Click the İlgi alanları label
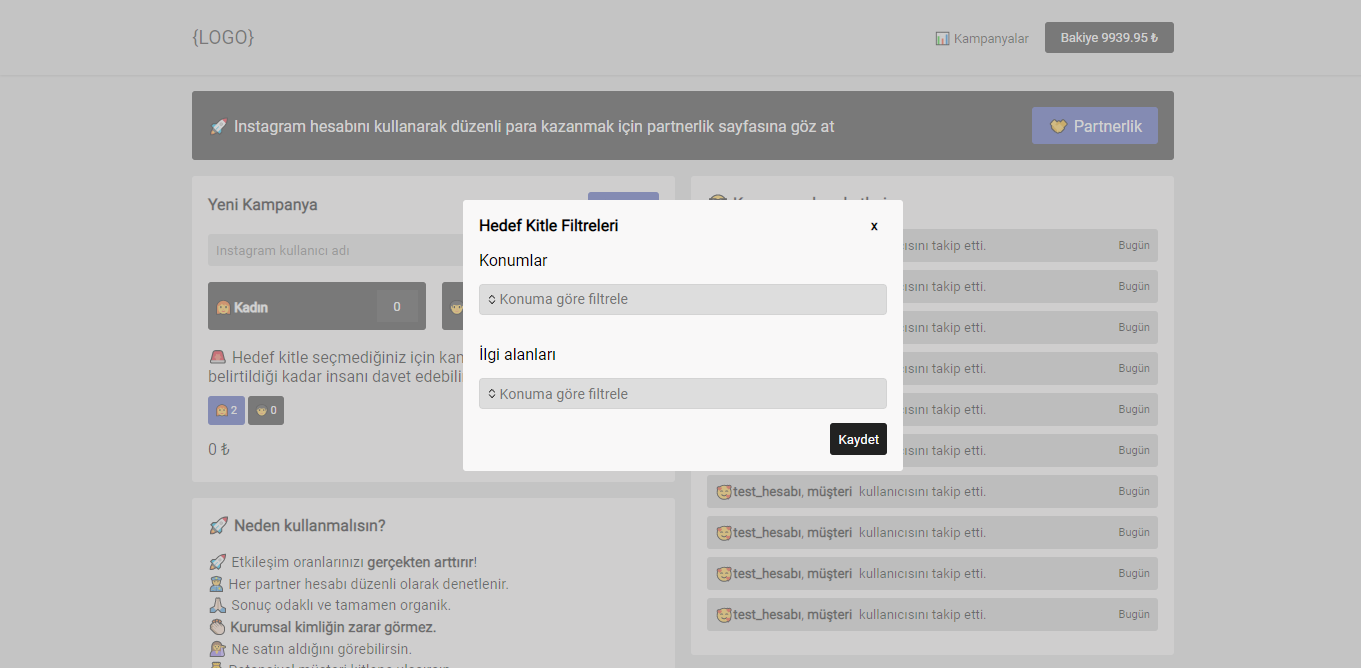This screenshot has width=1361, height=668. pyautogui.click(x=518, y=355)
